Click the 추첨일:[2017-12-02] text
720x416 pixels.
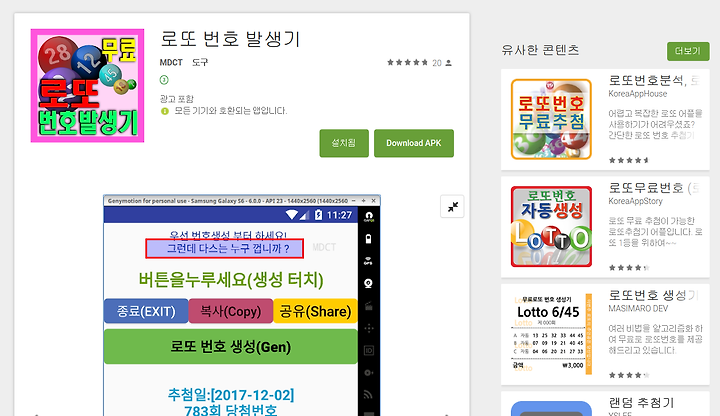tap(231, 395)
